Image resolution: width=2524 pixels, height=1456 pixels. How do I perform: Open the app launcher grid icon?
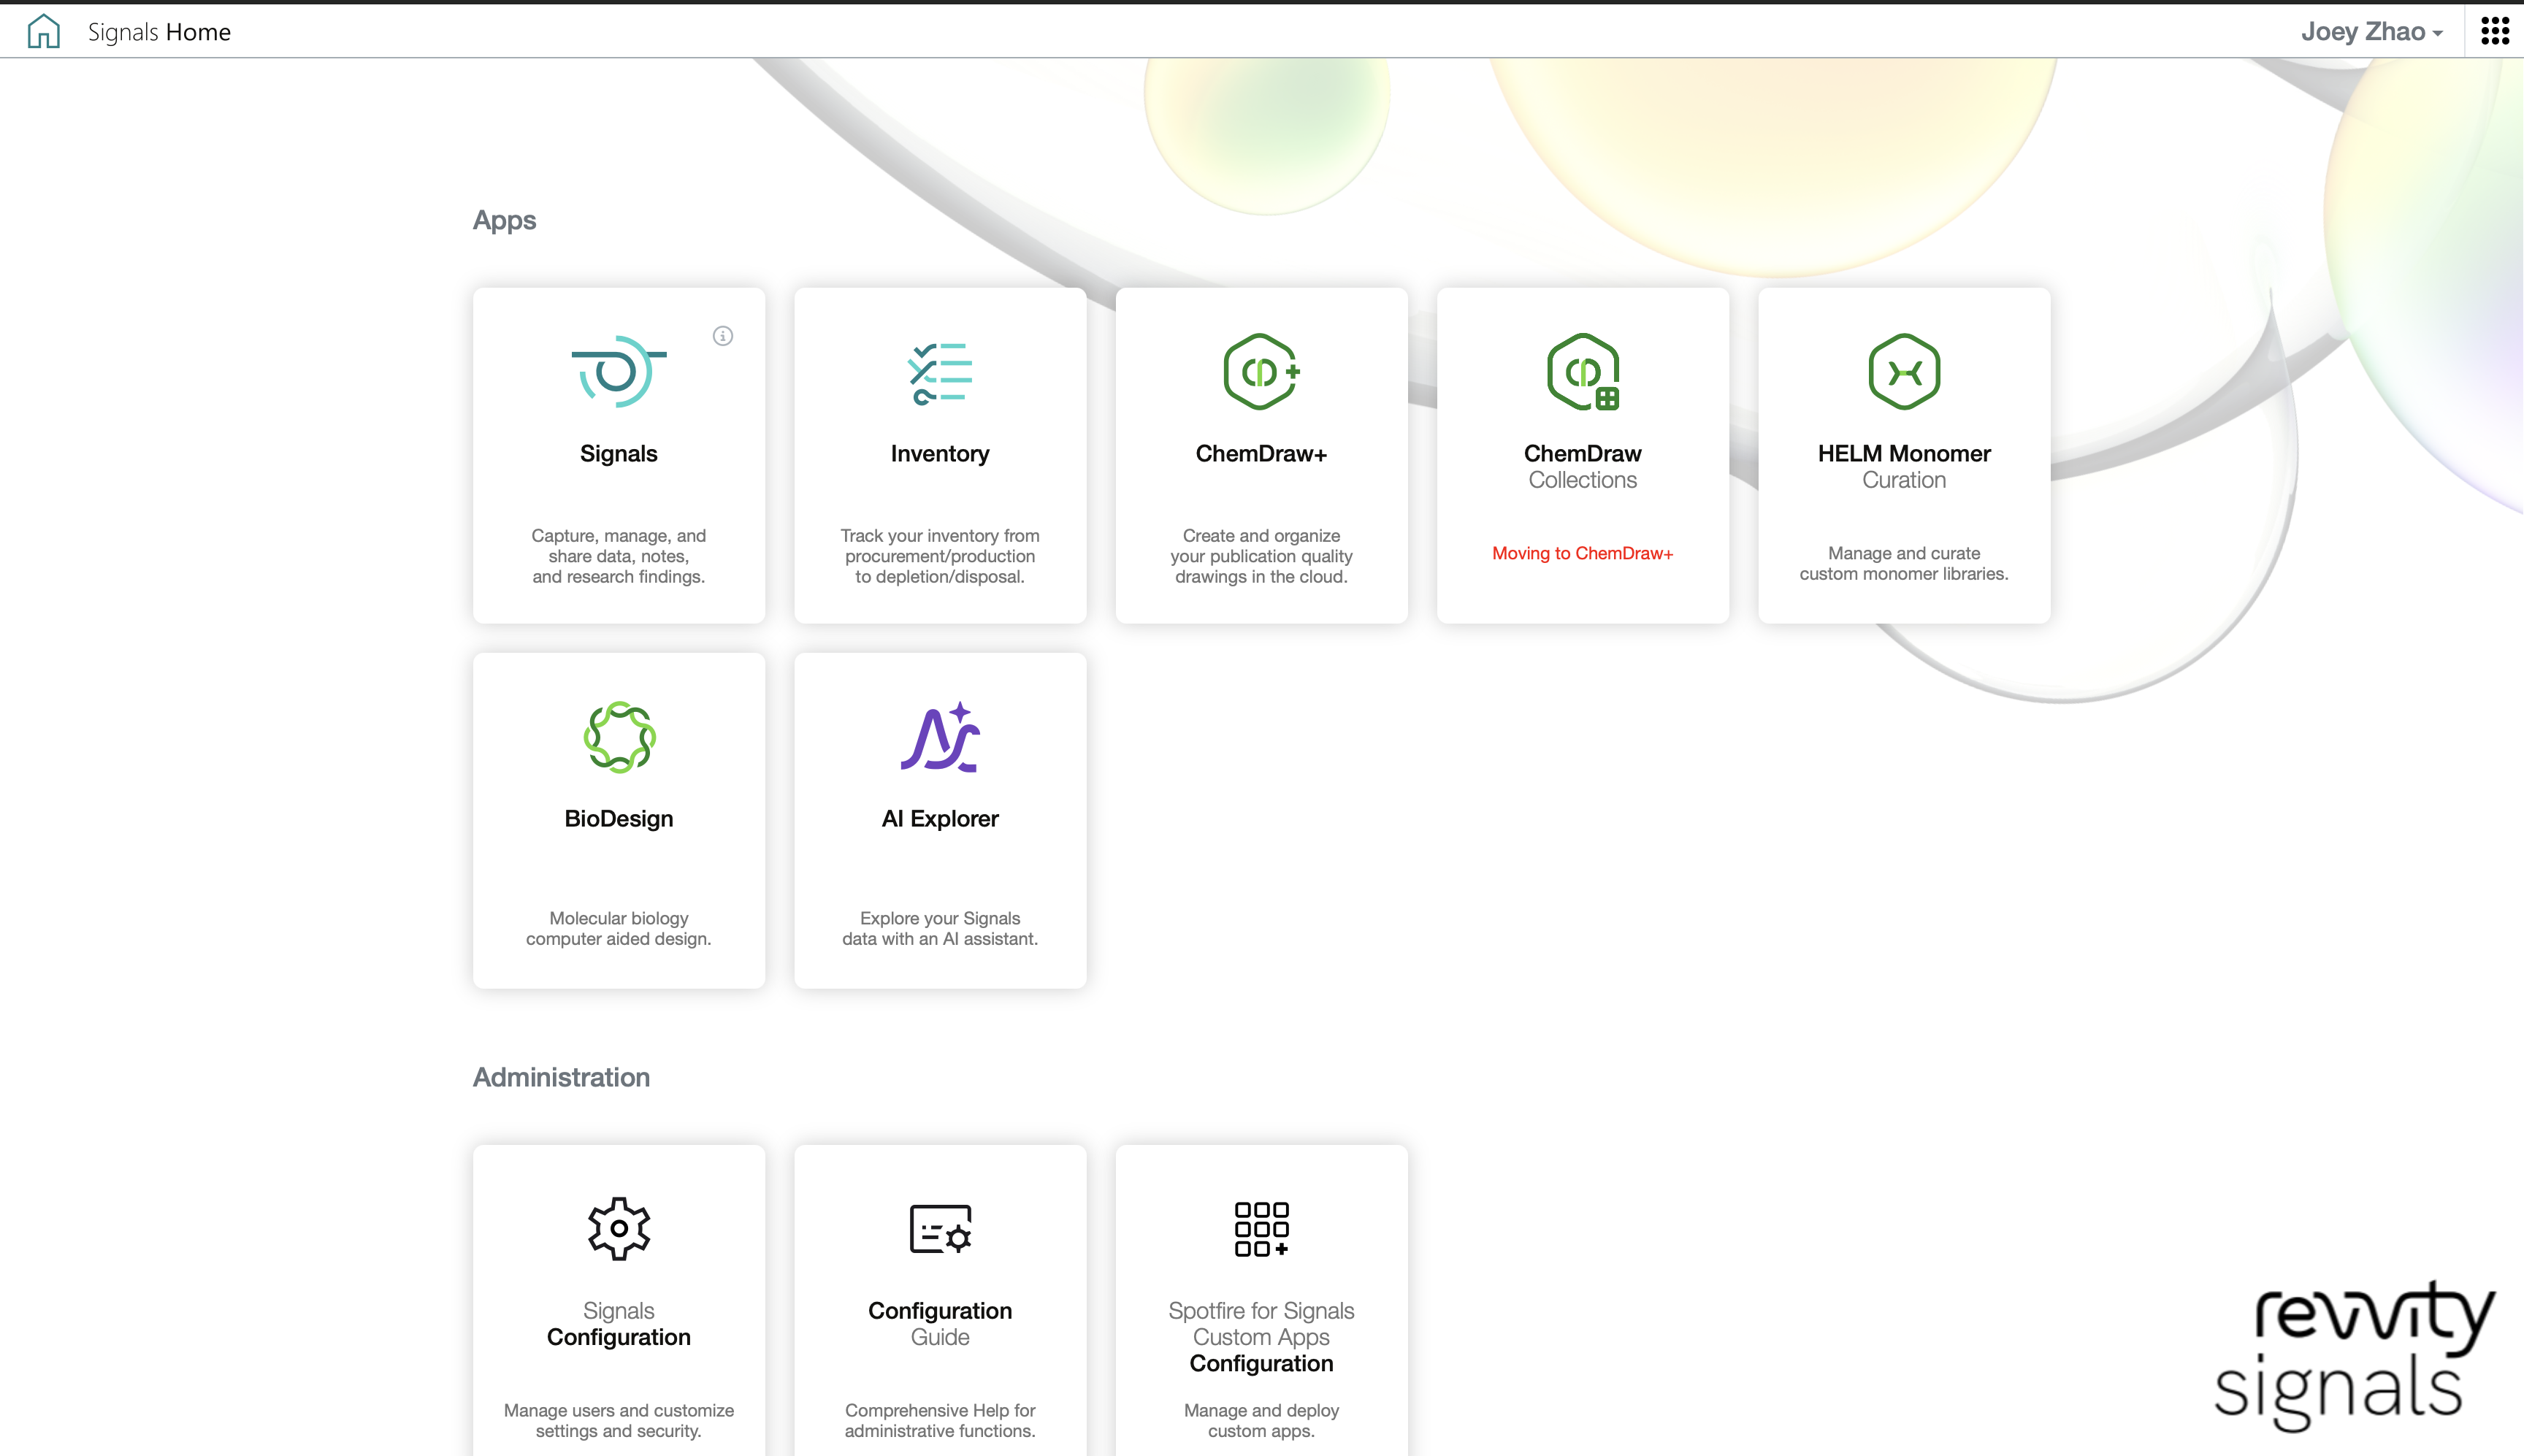[2495, 31]
